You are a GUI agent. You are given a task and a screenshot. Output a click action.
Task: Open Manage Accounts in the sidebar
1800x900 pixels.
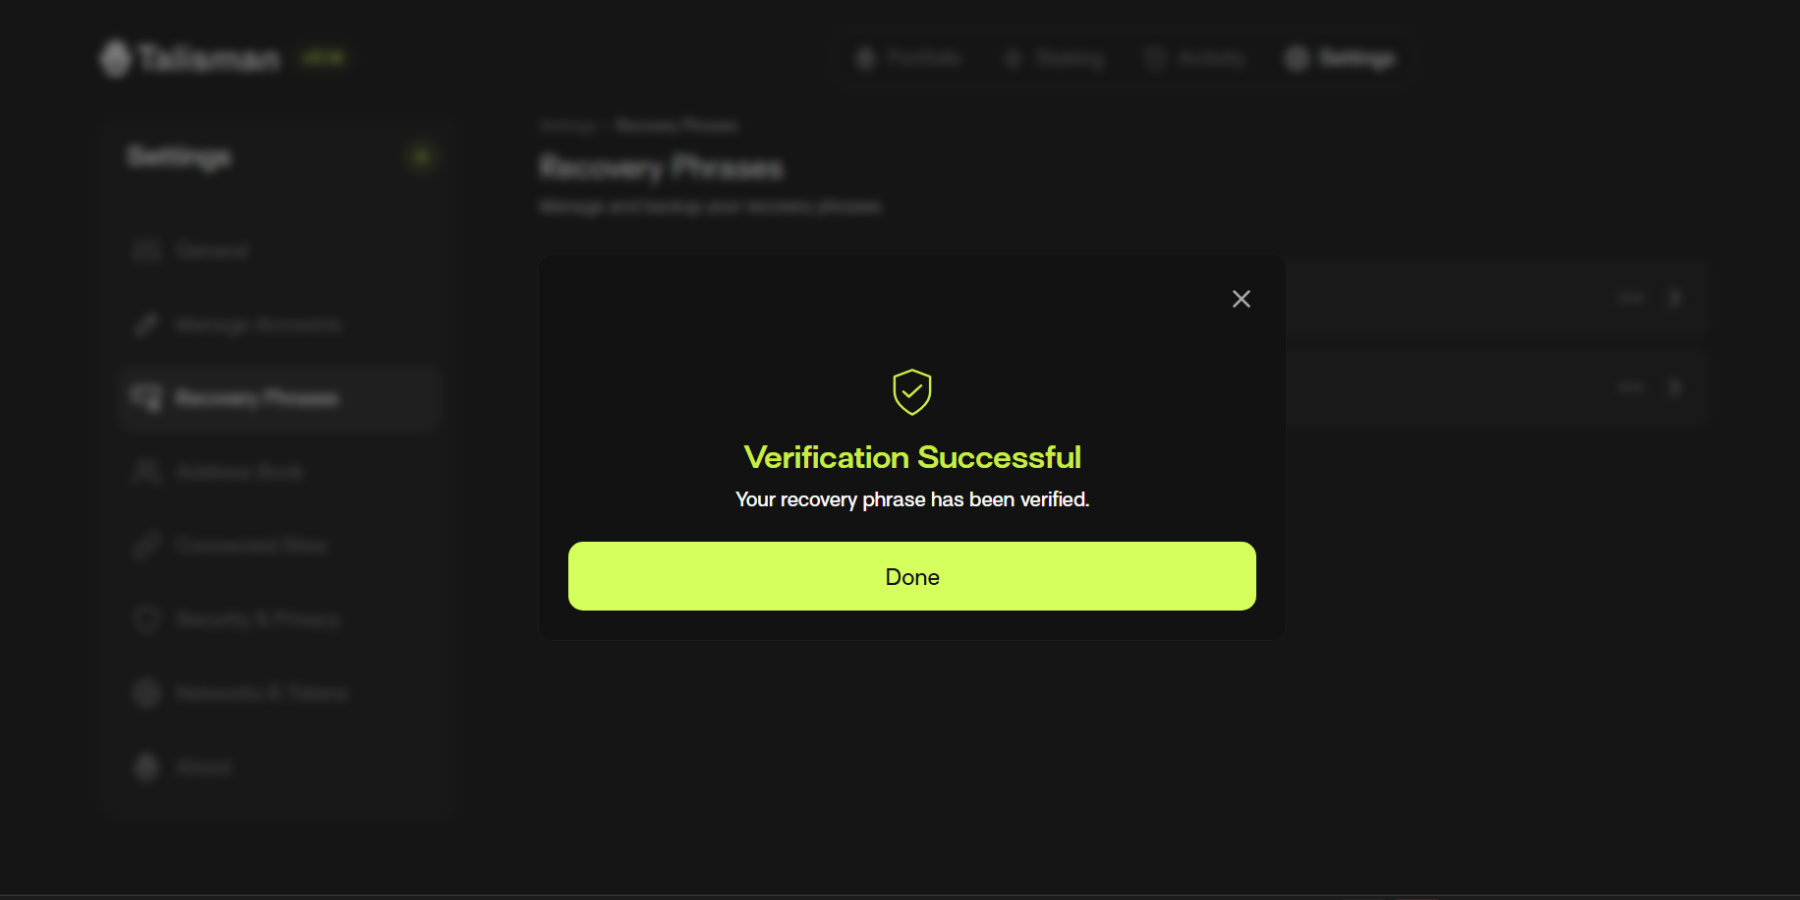[258, 324]
